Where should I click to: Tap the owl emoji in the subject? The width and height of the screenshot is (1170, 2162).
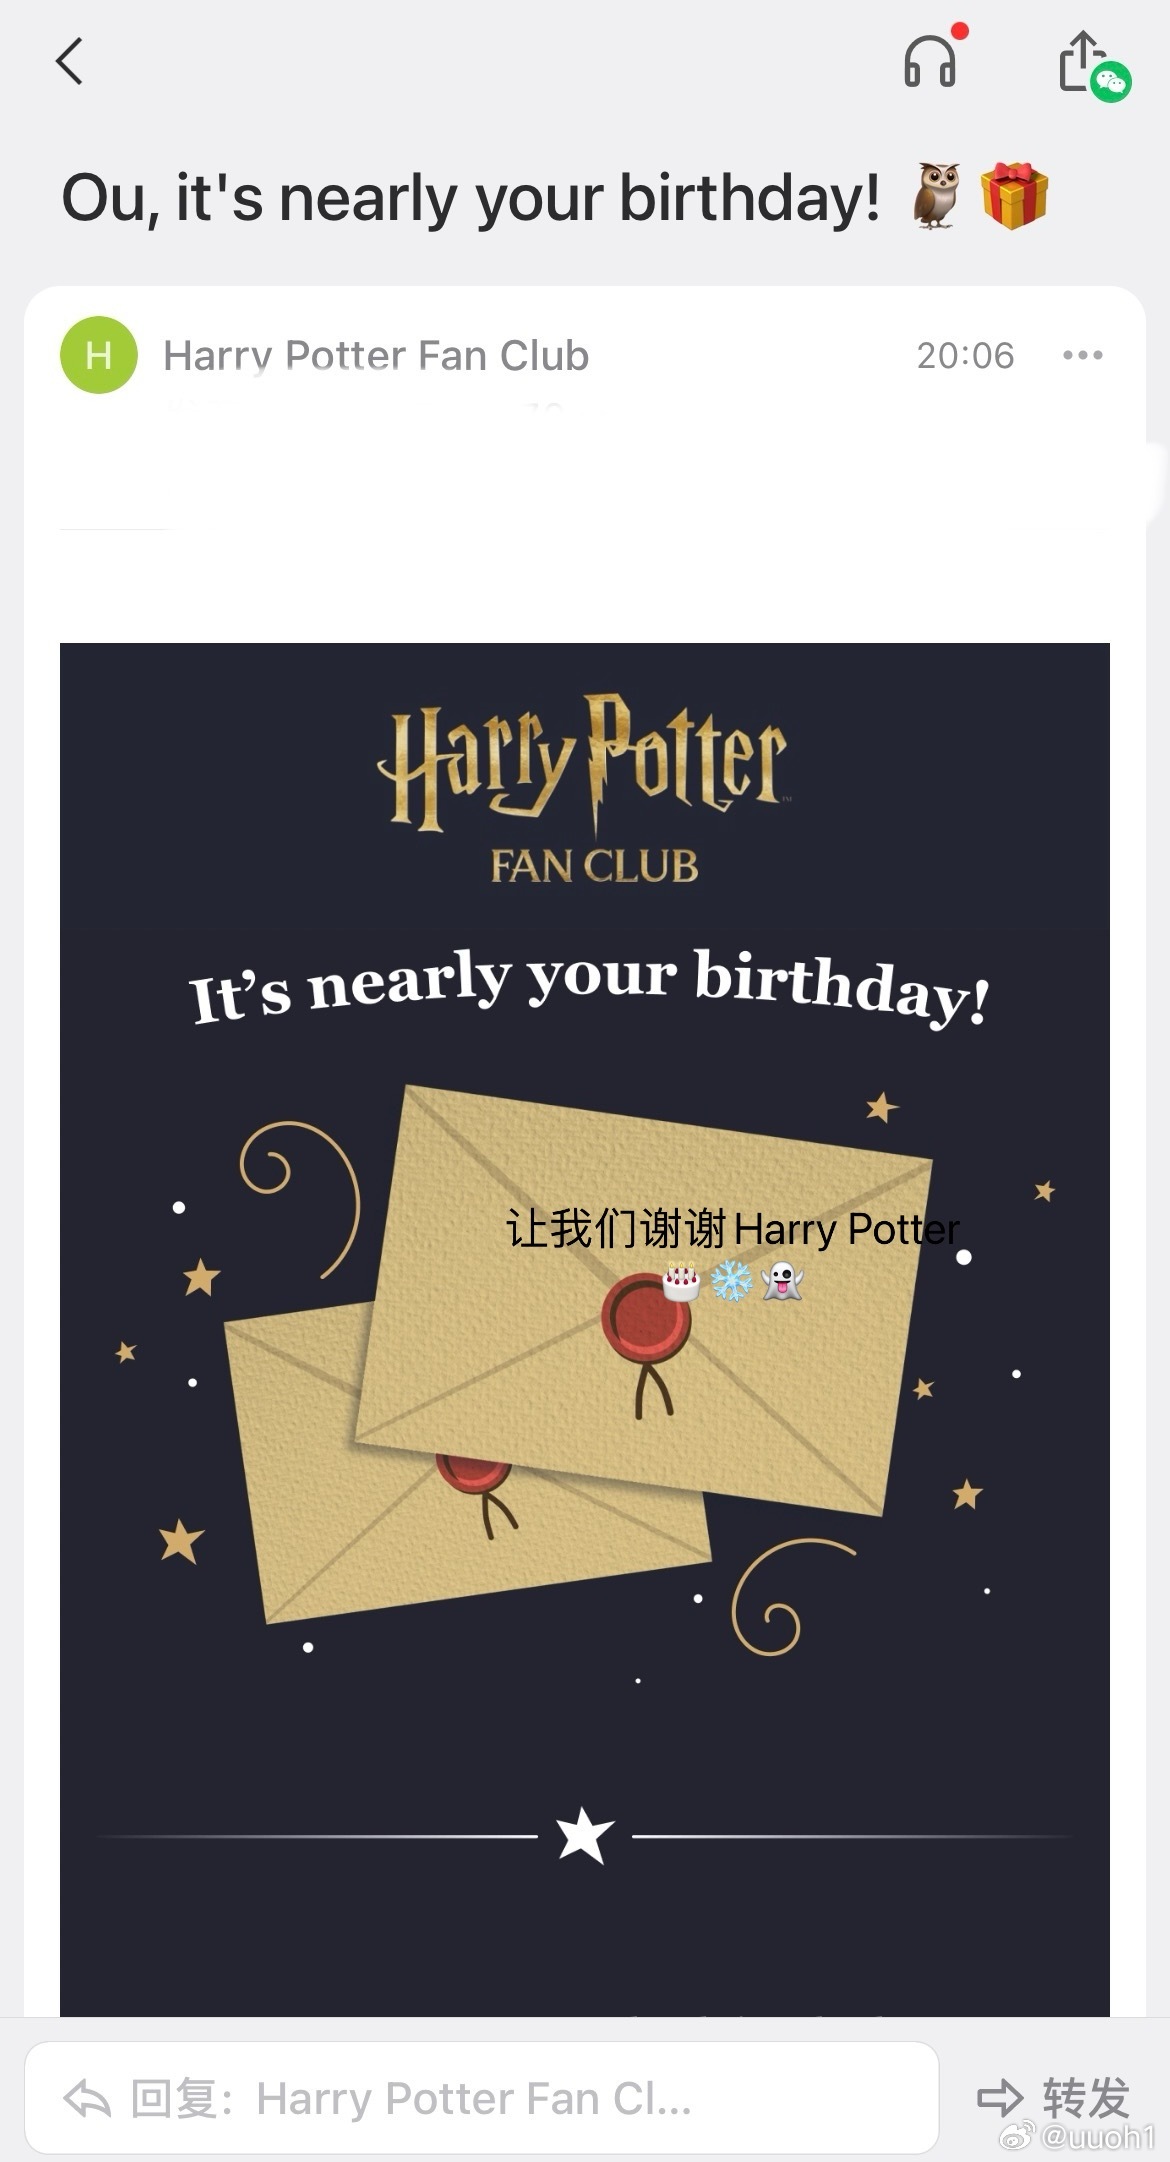coord(937,196)
